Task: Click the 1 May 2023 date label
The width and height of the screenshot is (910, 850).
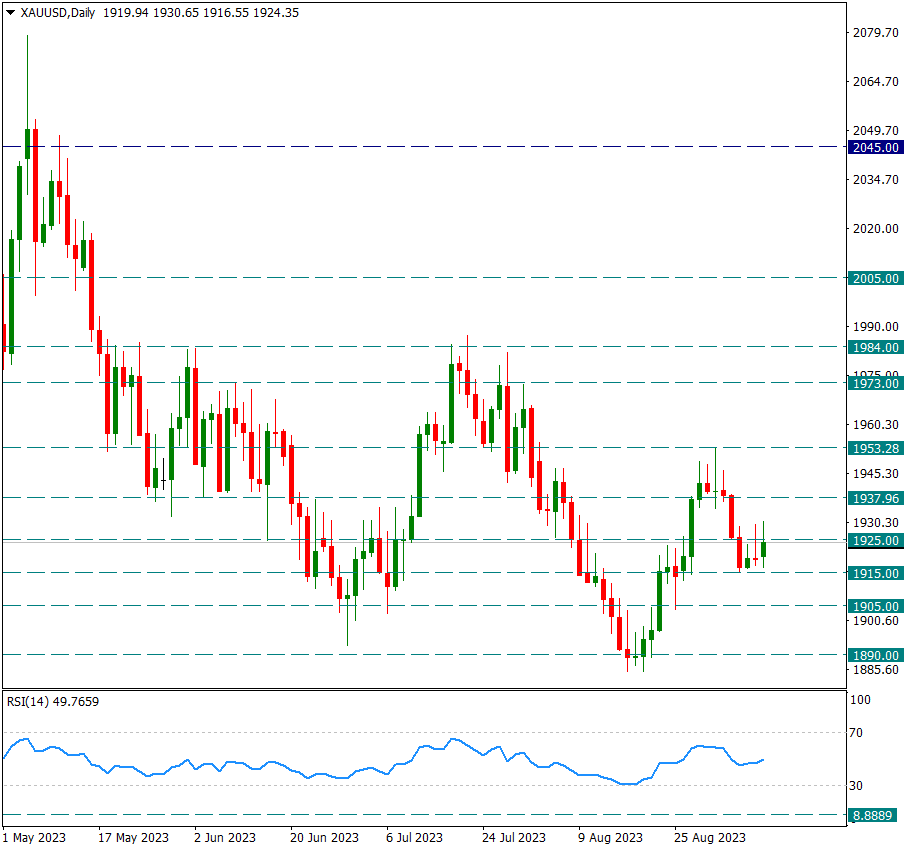Action: [x=34, y=838]
